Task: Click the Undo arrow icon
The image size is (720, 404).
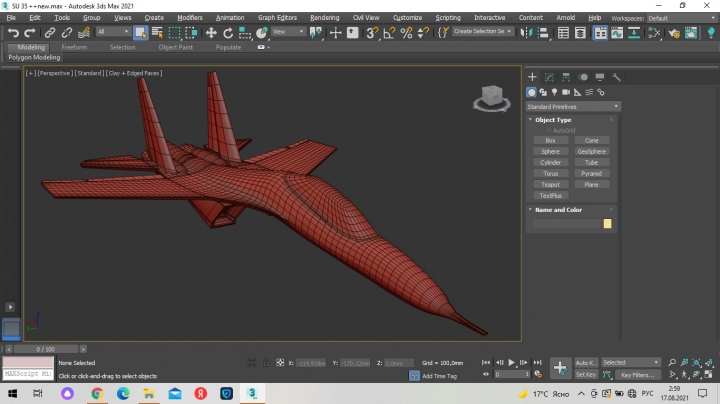Action: [13, 33]
